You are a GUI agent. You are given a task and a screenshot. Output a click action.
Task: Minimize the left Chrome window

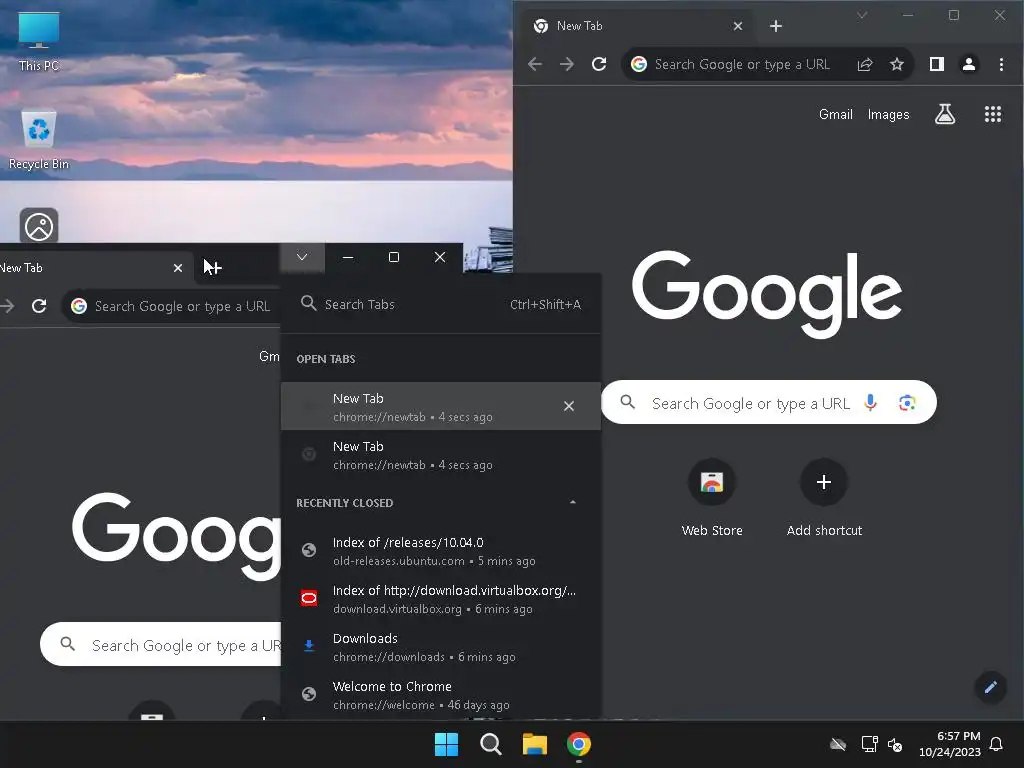point(348,257)
